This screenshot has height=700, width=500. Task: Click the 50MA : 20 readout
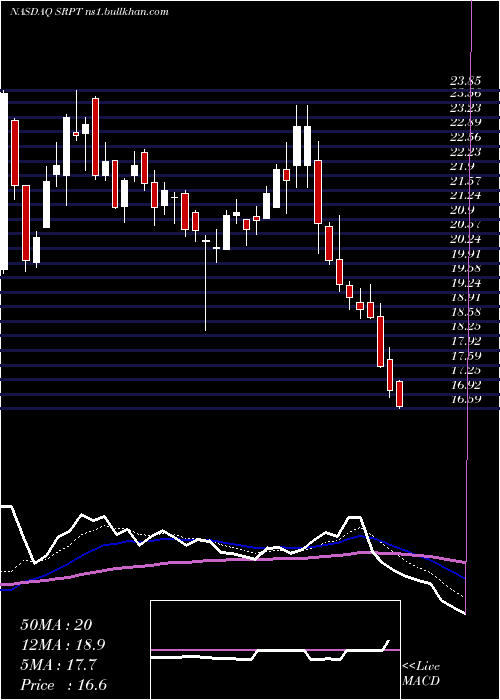click(56, 625)
